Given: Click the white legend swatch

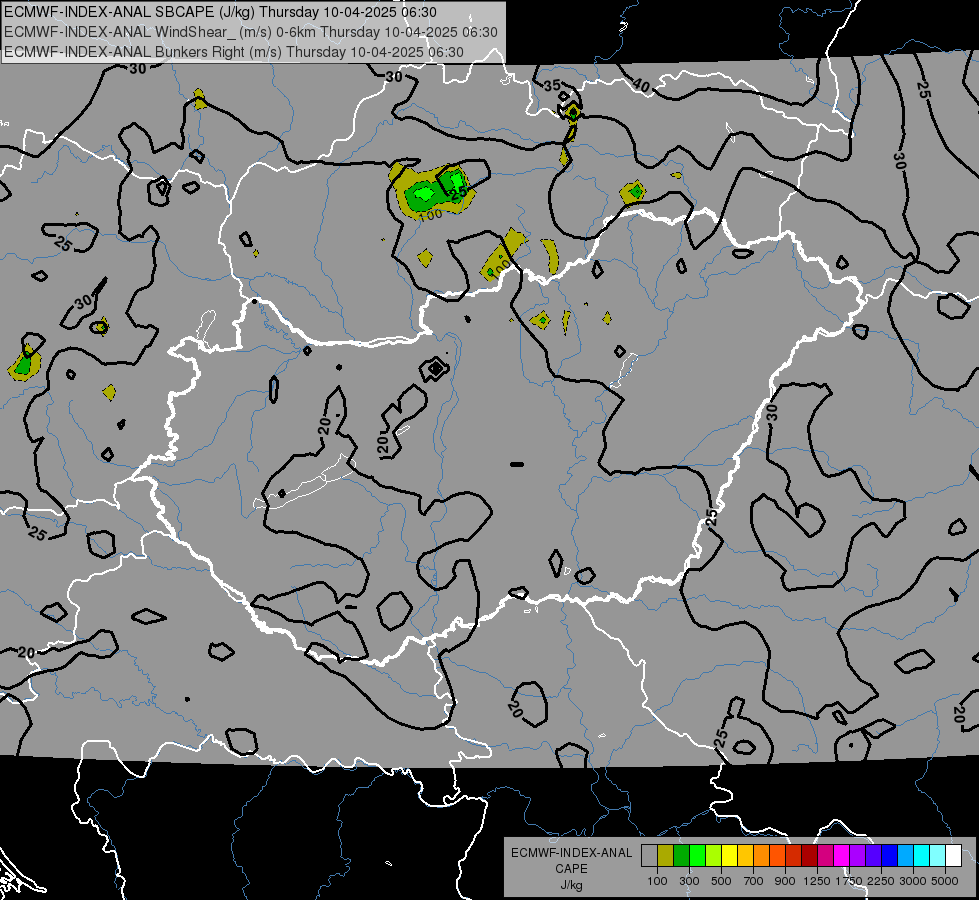Looking at the screenshot, I should (953, 856).
